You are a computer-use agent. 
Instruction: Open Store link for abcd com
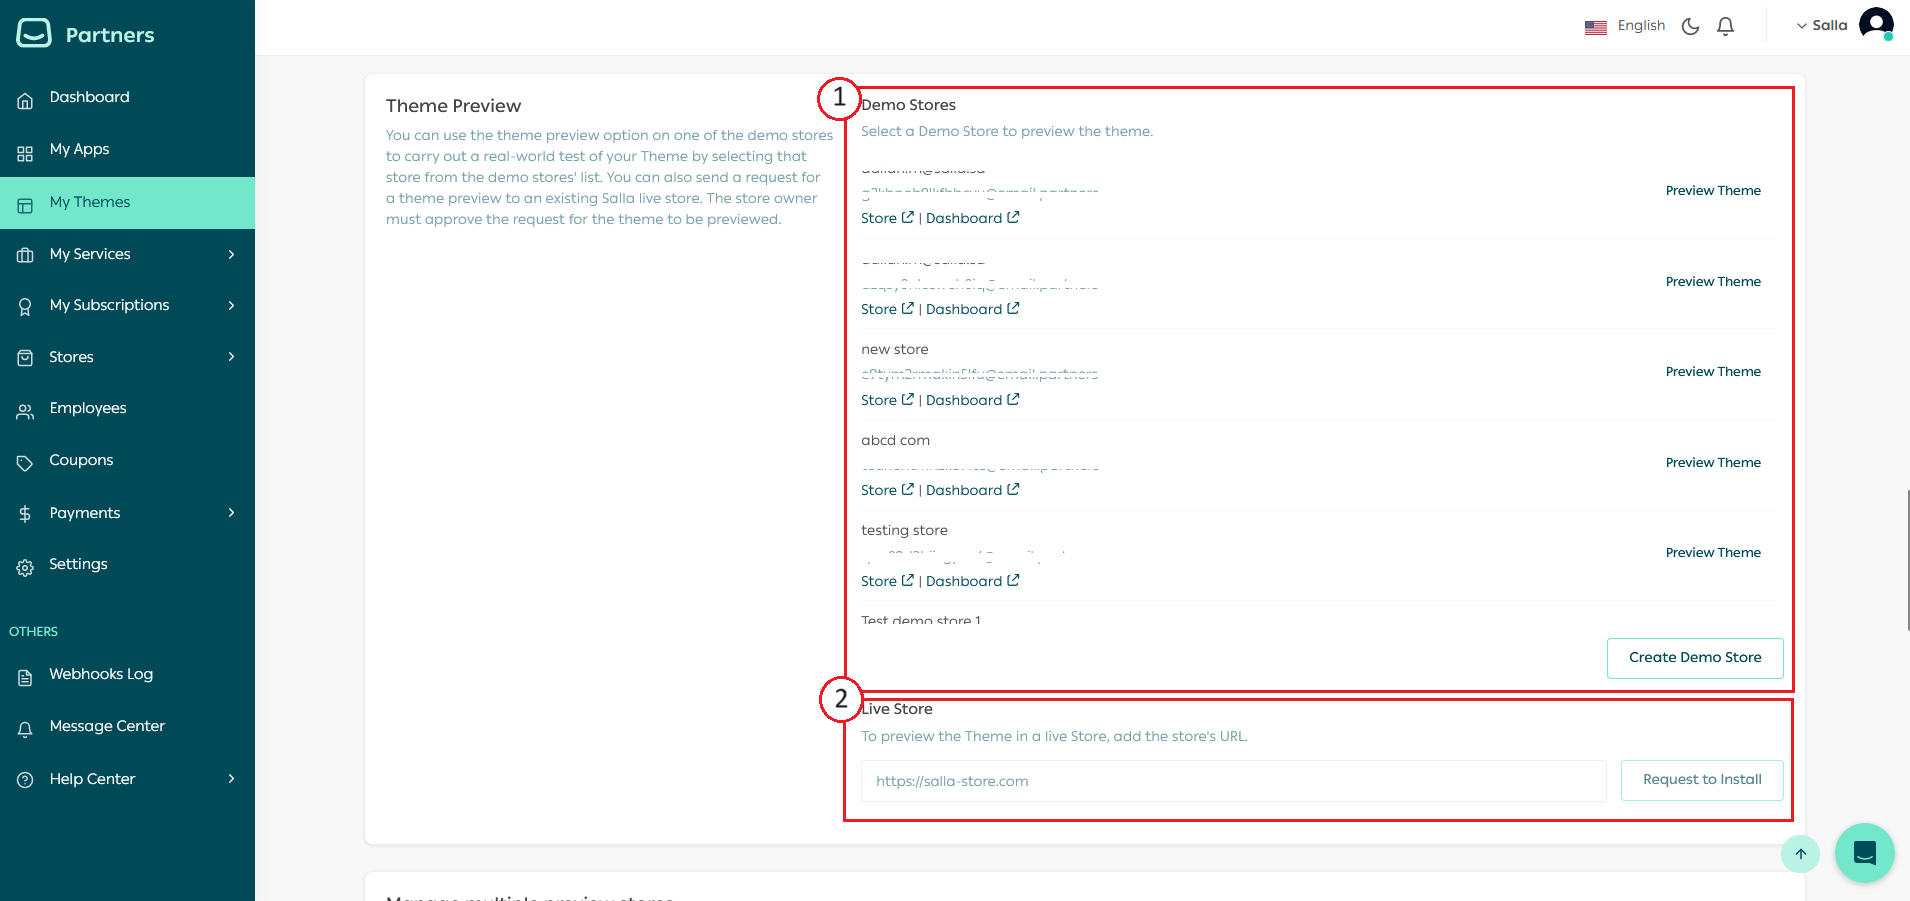click(879, 490)
